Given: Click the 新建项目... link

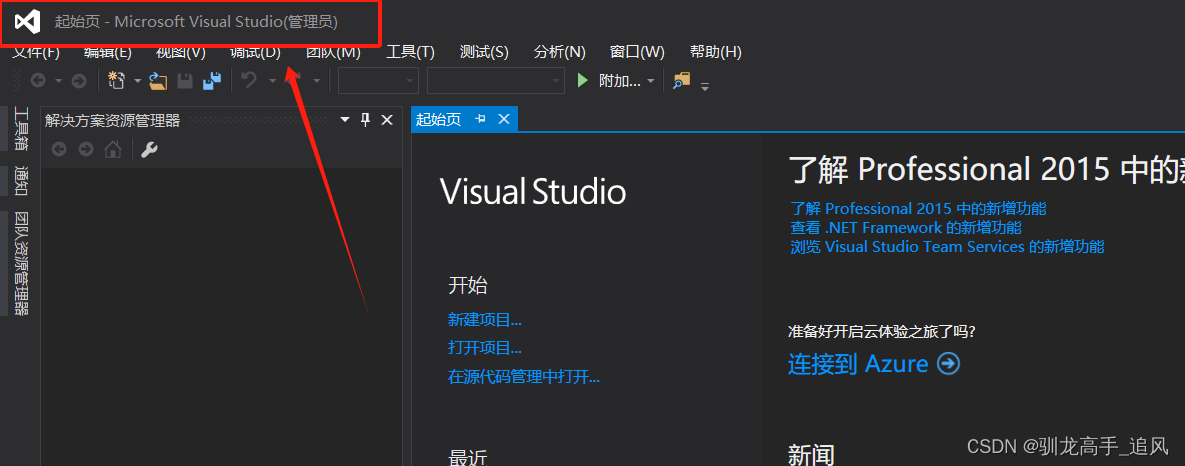Looking at the screenshot, I should [x=484, y=319].
